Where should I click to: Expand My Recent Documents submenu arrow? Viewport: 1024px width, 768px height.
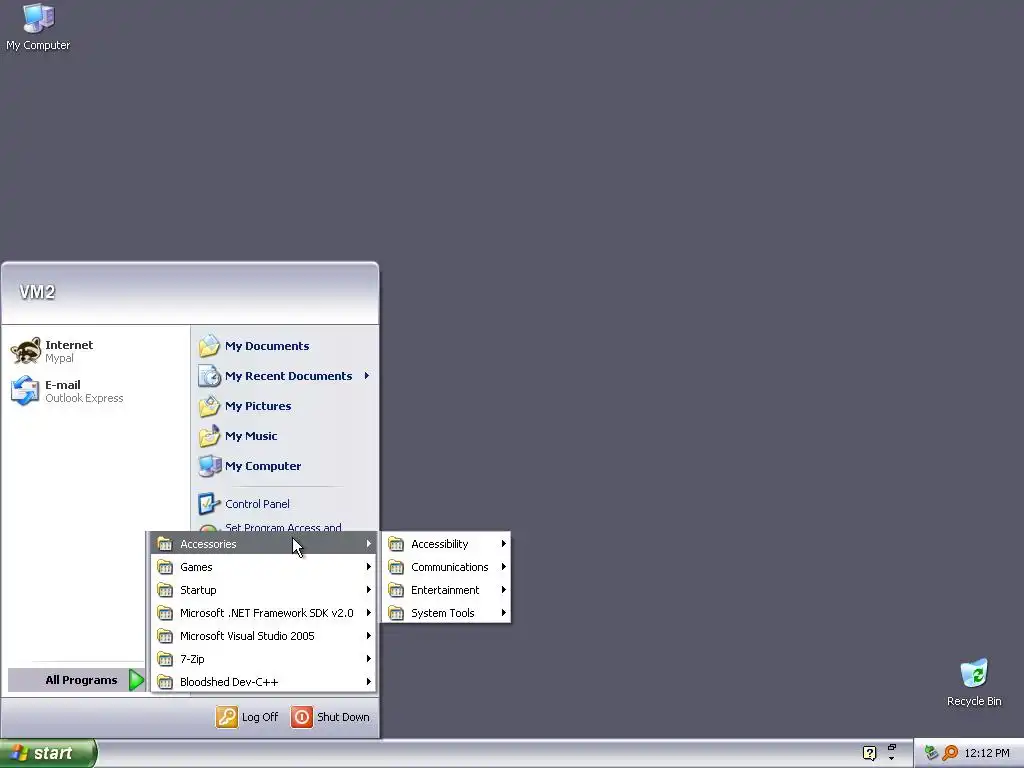click(x=367, y=376)
